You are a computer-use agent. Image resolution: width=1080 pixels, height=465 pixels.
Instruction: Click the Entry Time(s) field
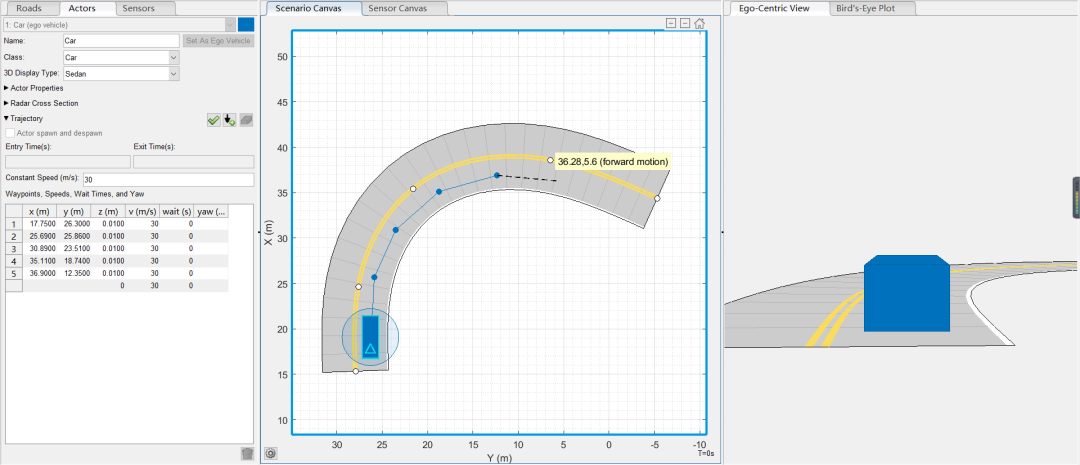tap(68, 162)
